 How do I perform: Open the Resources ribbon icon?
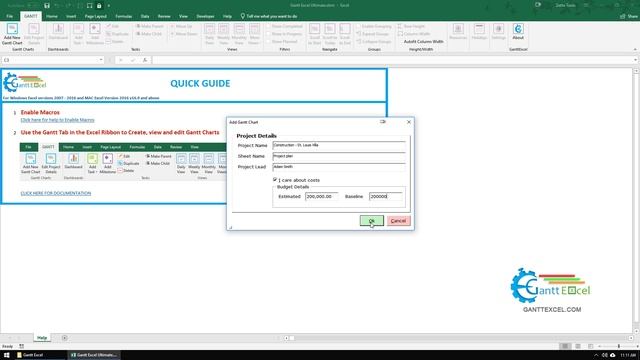pyautogui.click(x=458, y=32)
